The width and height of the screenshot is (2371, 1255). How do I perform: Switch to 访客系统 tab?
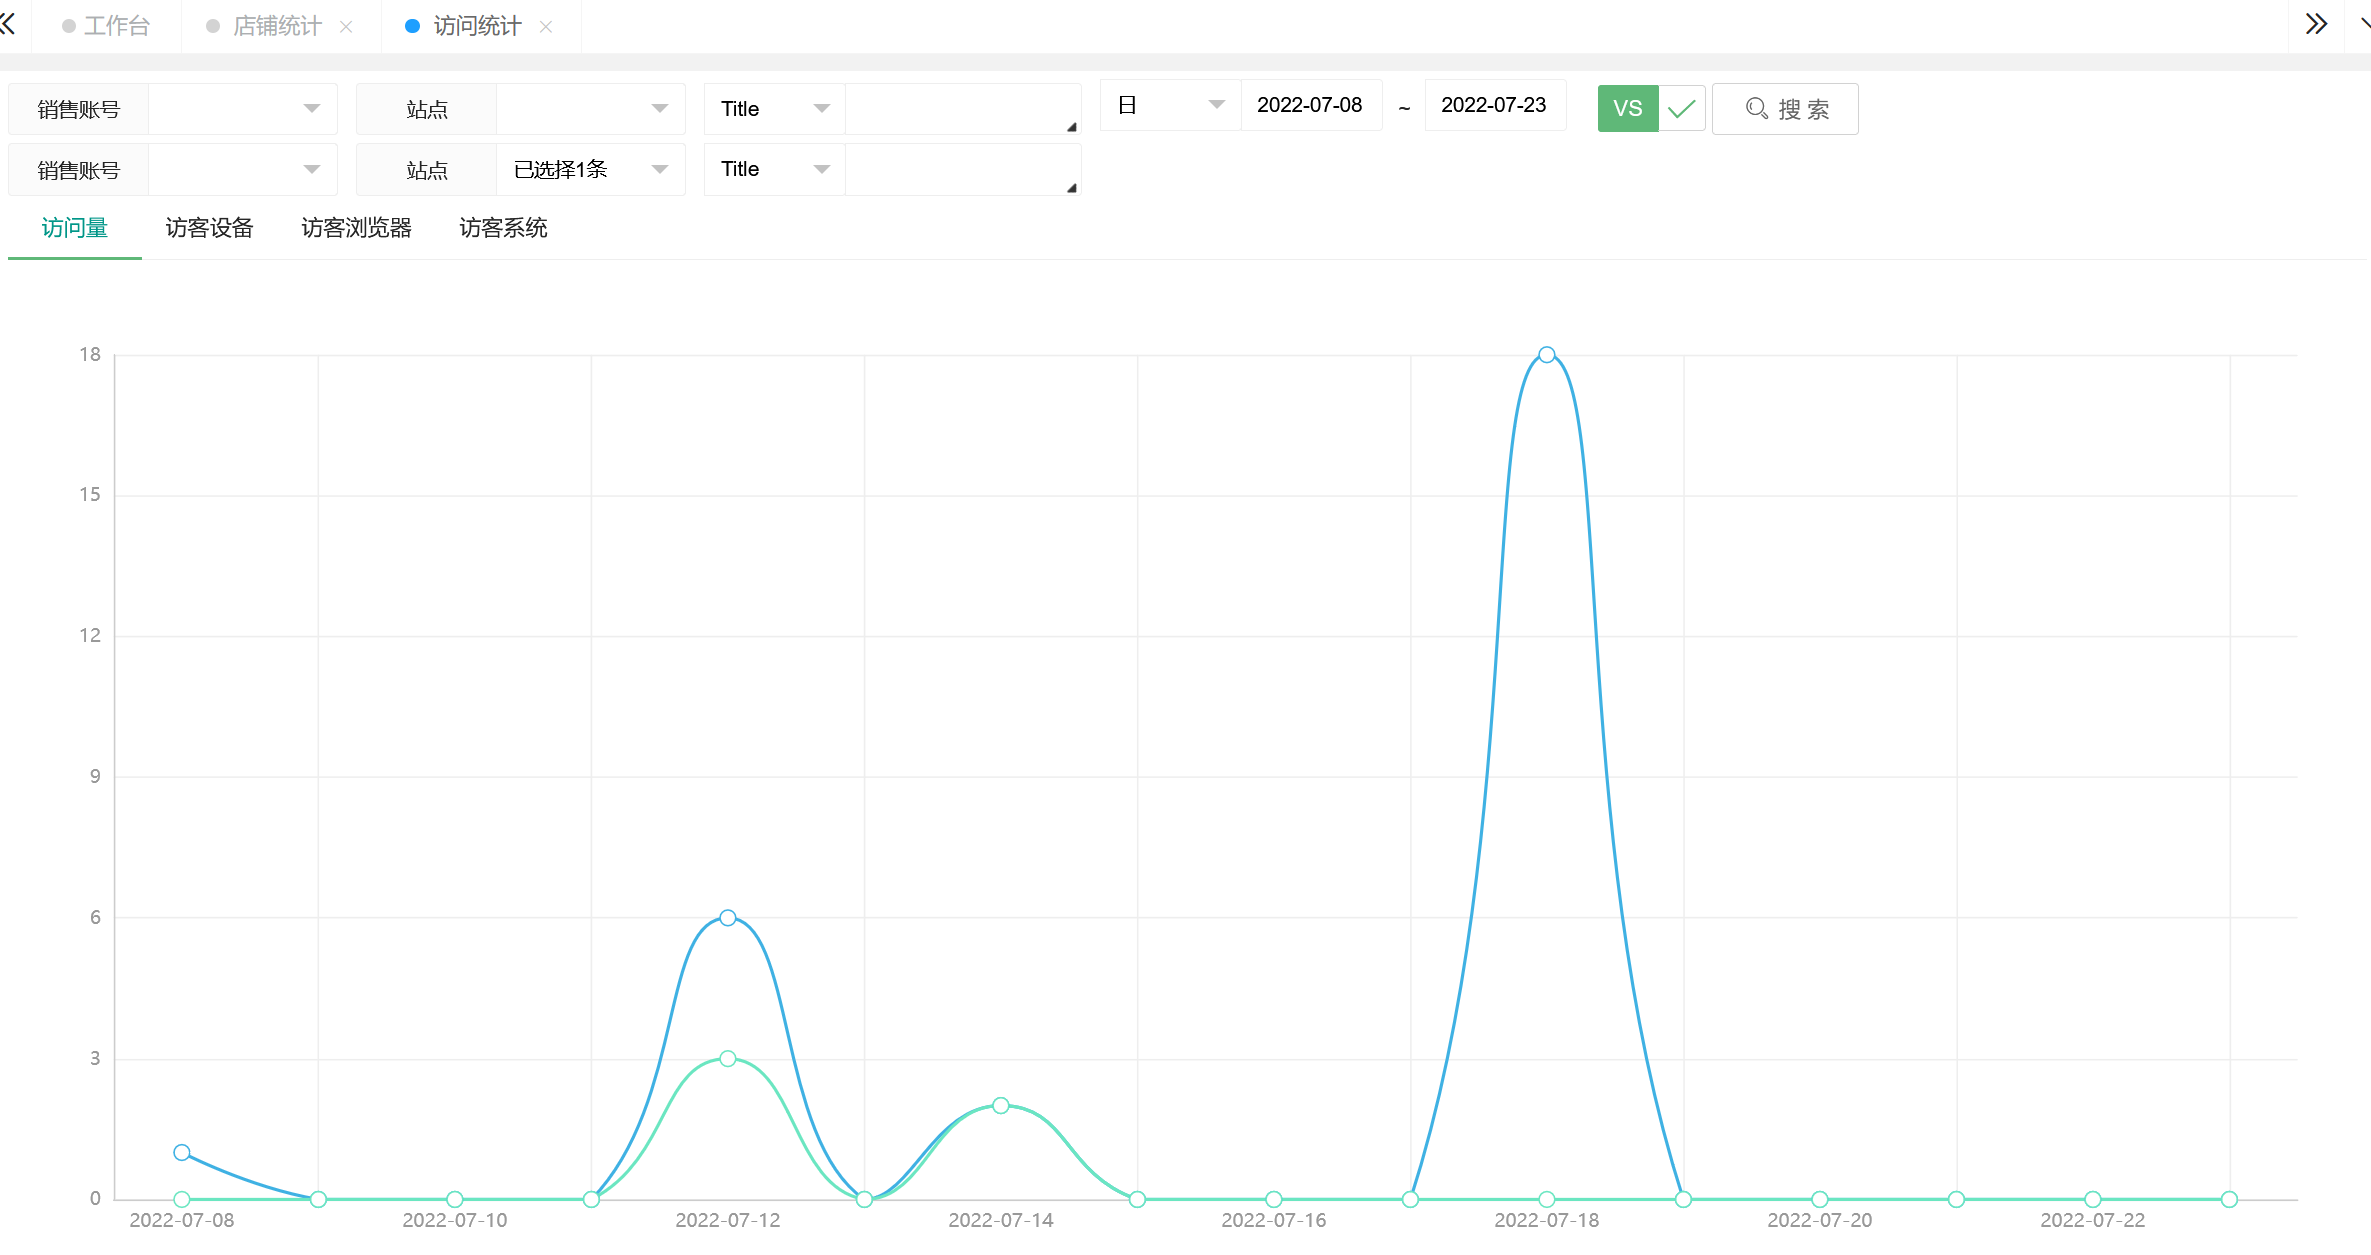point(504,229)
